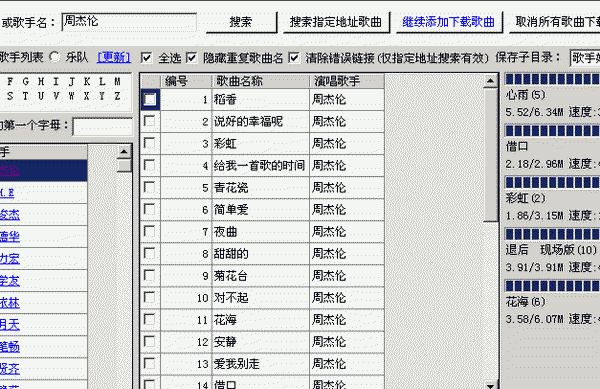Viewport: 600px width, 389px height.
Task: Check the box for song 甜甜的
Action: [150, 253]
